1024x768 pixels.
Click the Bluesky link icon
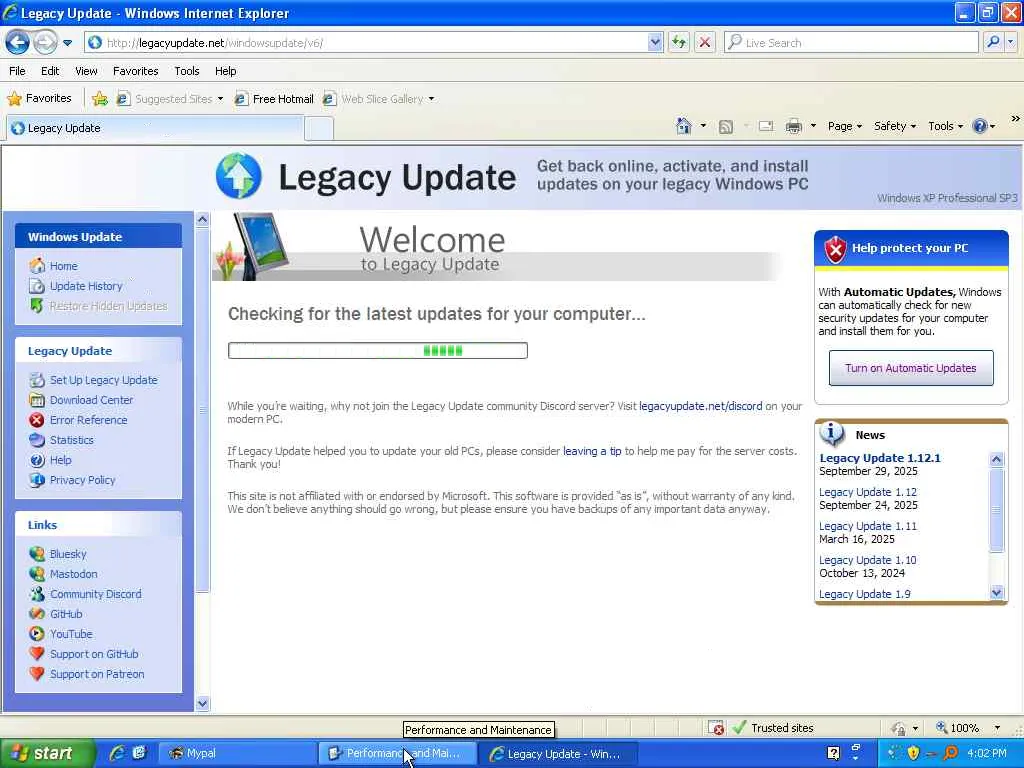click(37, 554)
